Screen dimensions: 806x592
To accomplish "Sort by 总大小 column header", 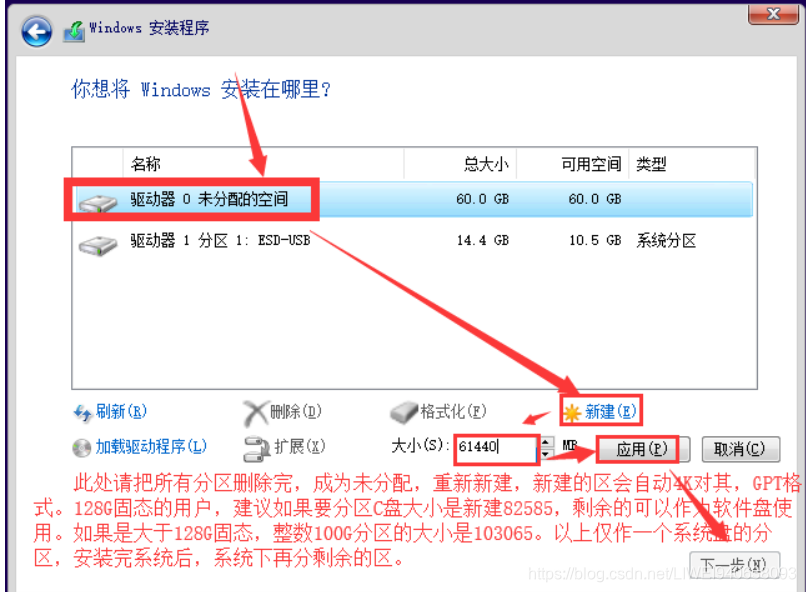I will [x=460, y=164].
